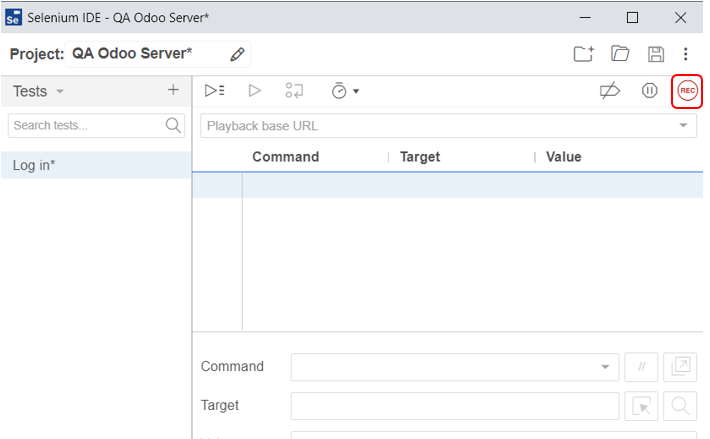
Task: Create new project icon
Action: click(583, 54)
